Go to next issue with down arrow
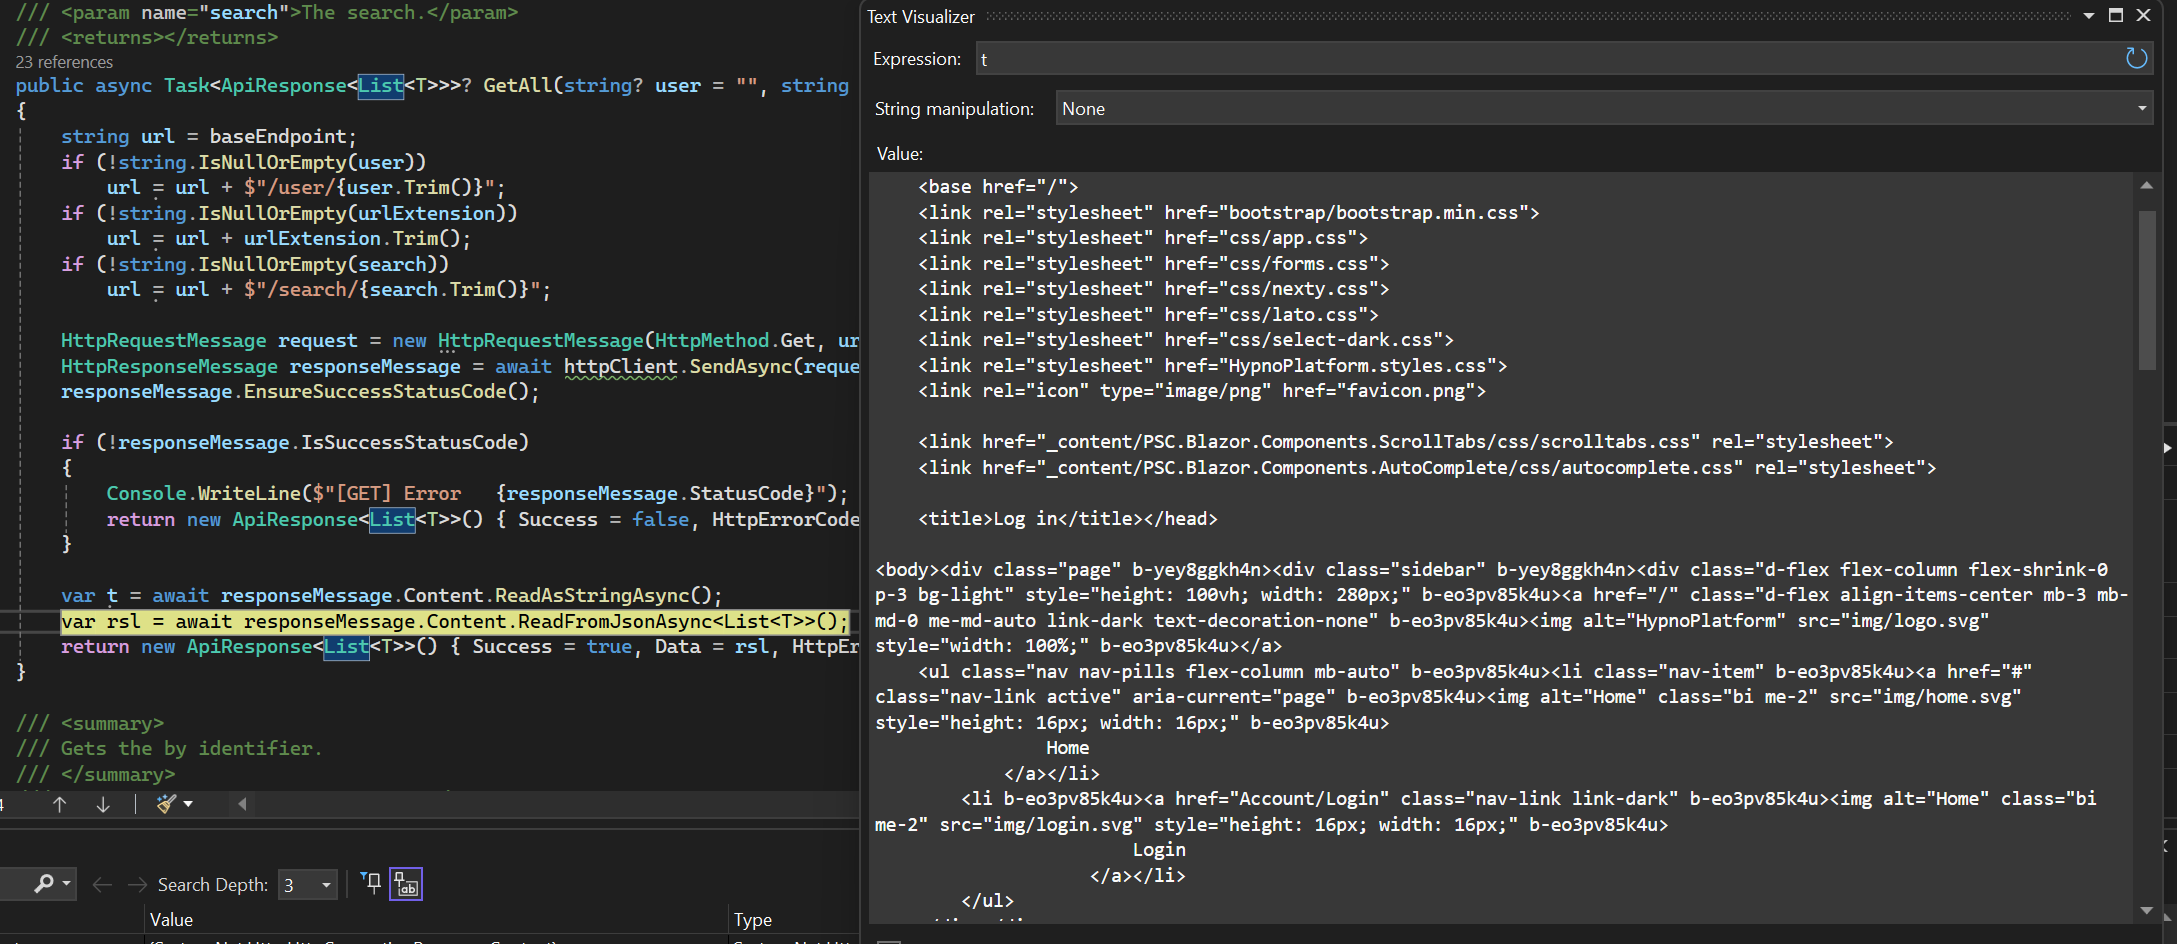Viewport: 2177px width, 944px height. [x=103, y=804]
